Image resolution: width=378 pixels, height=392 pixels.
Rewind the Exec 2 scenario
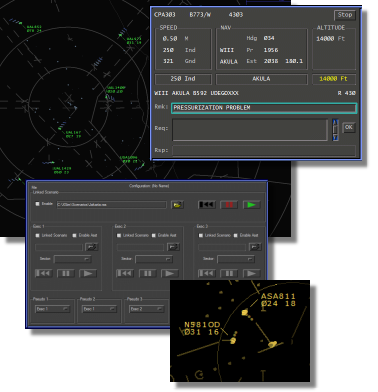pyautogui.click(x=125, y=273)
